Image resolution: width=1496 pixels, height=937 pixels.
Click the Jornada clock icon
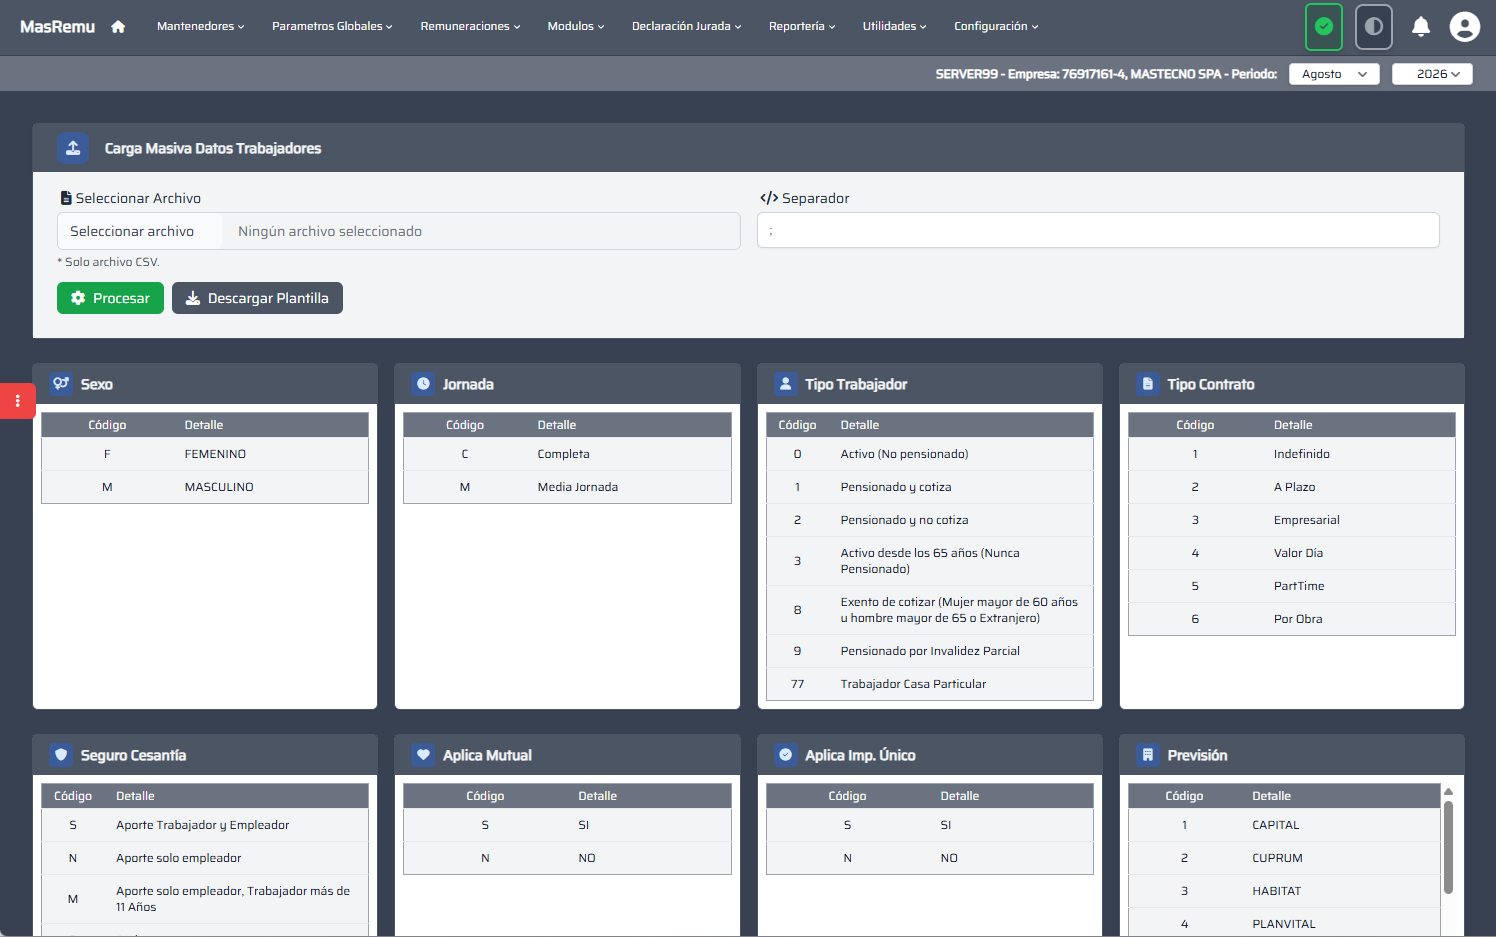pyautogui.click(x=424, y=383)
